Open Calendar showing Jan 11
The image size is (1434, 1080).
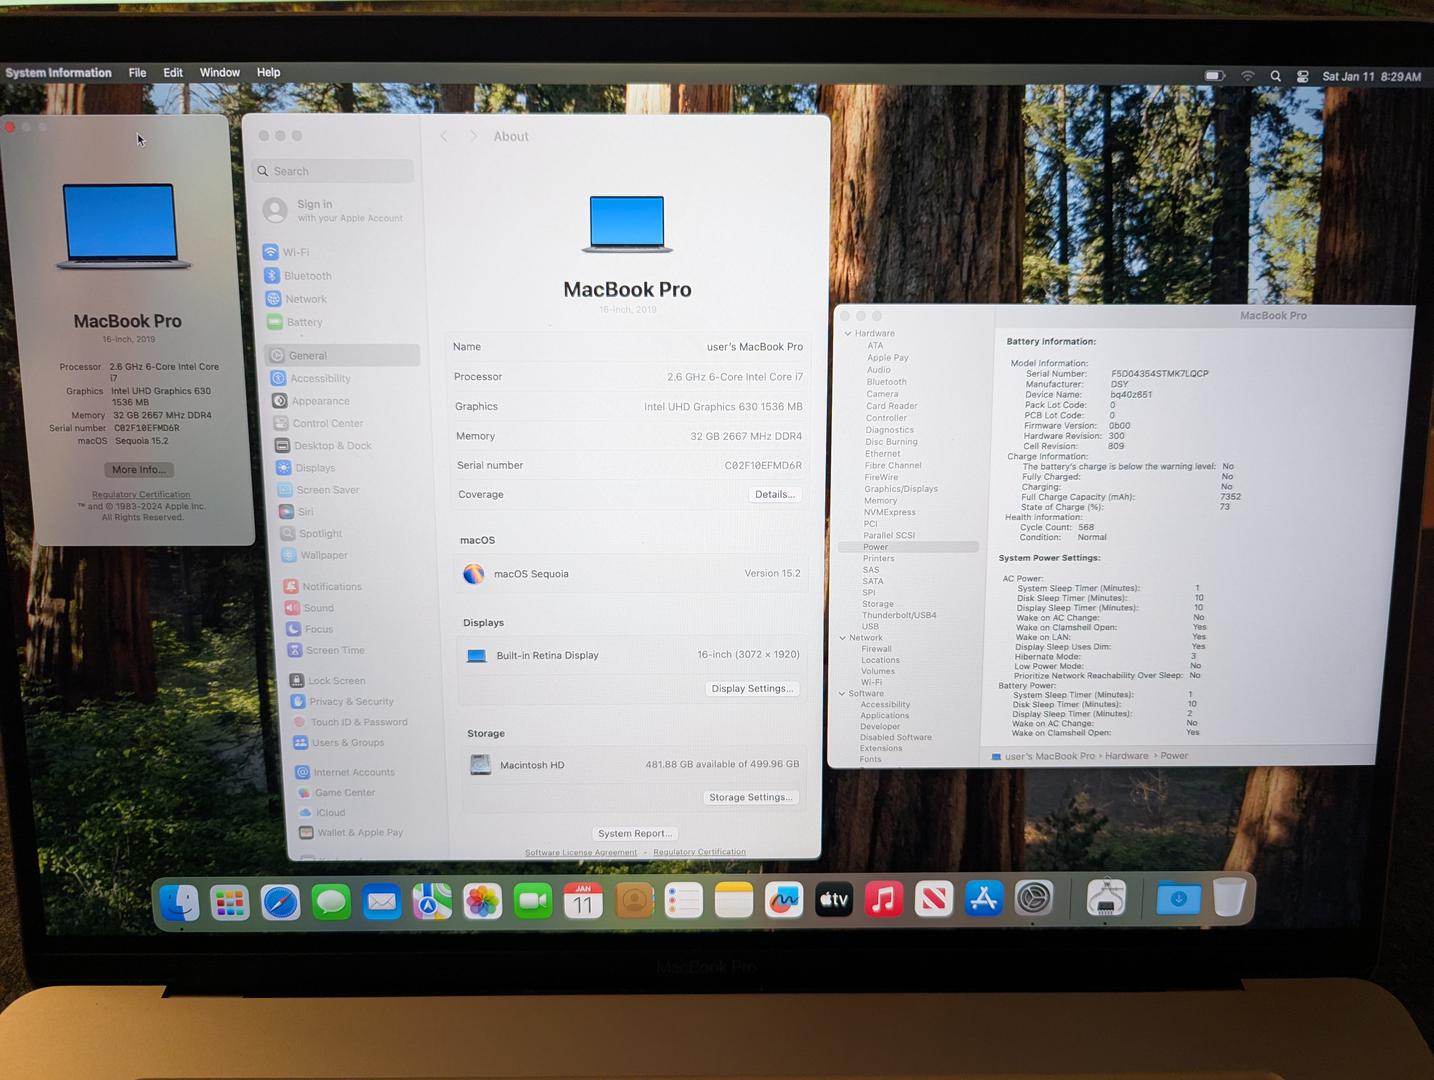point(583,902)
